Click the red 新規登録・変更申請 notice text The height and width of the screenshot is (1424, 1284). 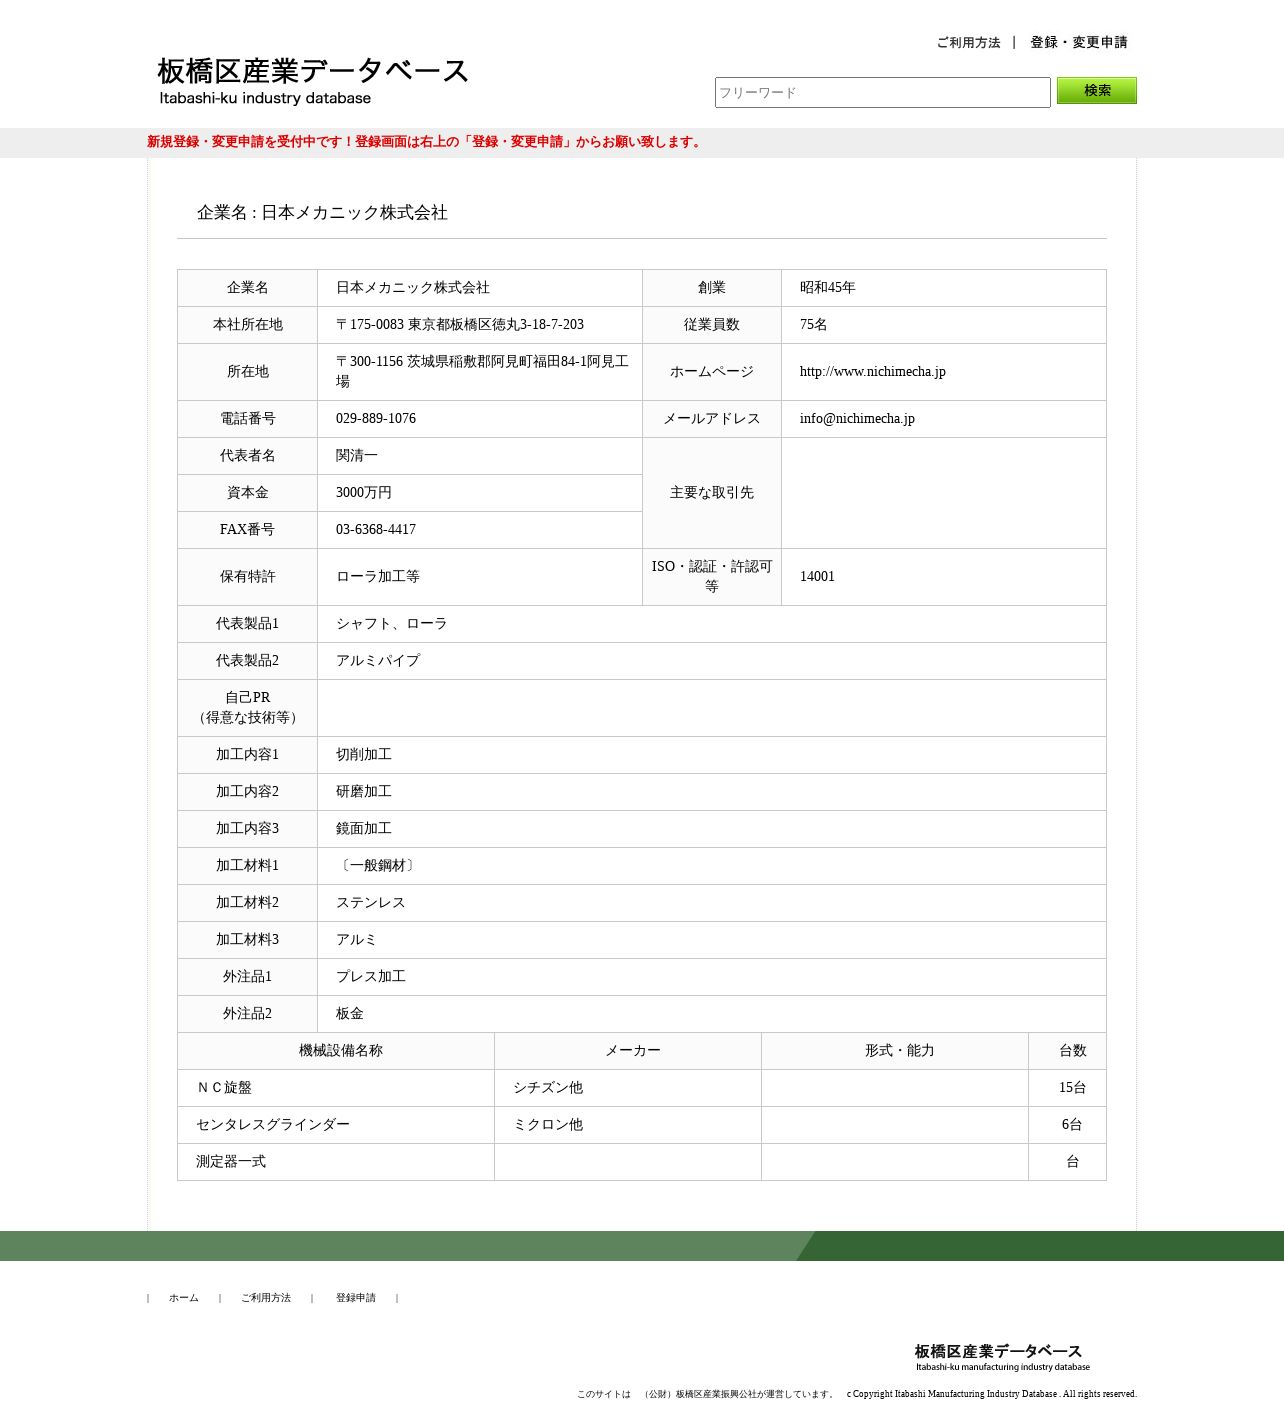coord(426,142)
